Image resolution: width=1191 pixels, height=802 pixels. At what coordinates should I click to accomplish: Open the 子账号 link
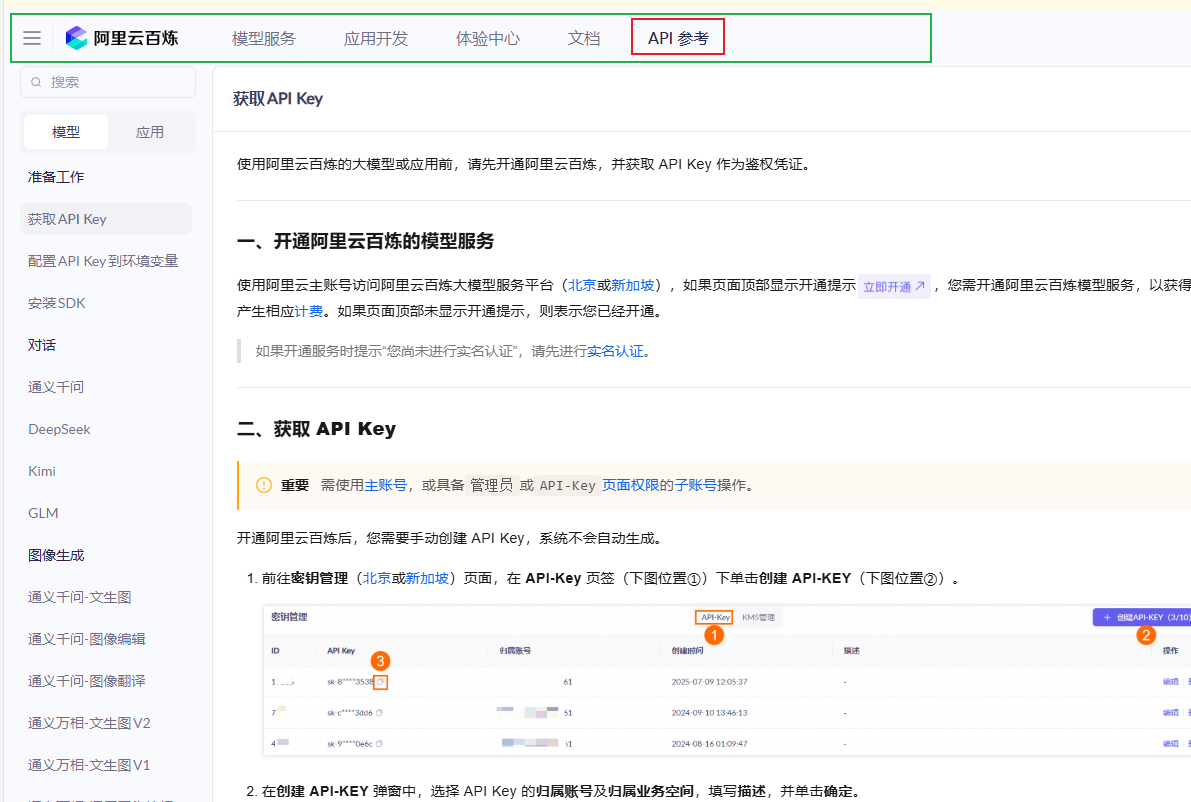click(696, 485)
